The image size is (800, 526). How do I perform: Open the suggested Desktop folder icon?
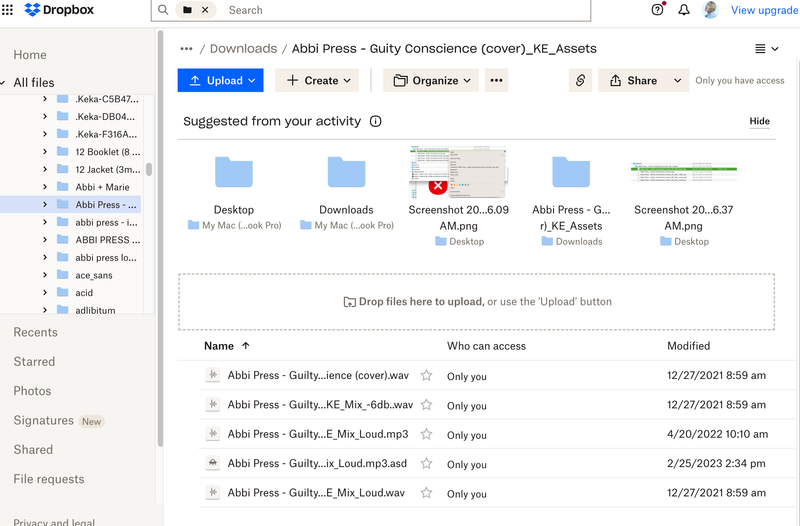tap(234, 172)
